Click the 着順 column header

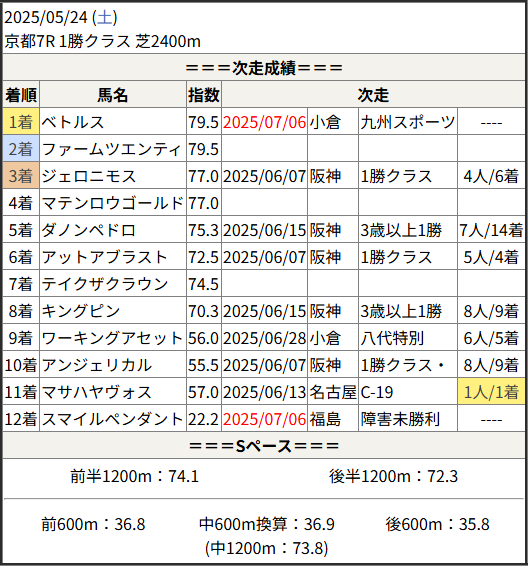tap(21, 95)
